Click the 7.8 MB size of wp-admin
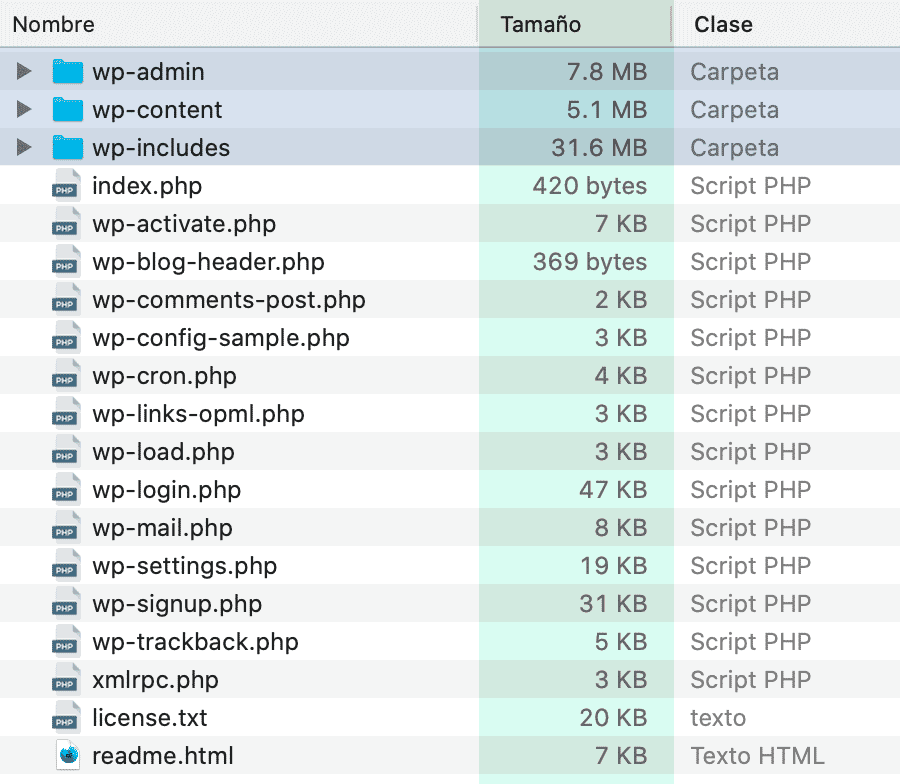This screenshot has width=900, height=784. 607,72
